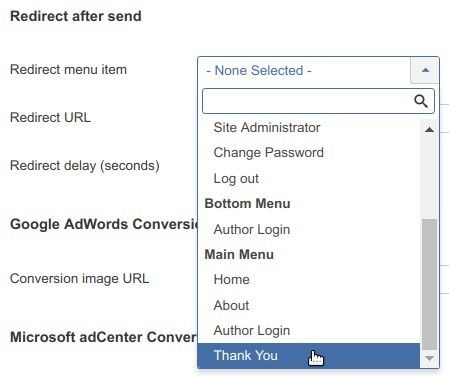
Task: Collapse dropdown with the up-arrow toggle
Action: click(x=425, y=70)
